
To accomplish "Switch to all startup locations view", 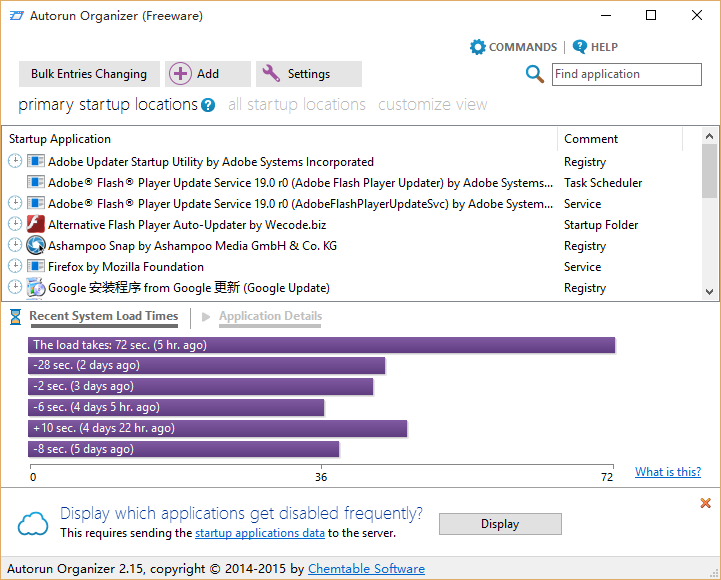I will coord(297,105).
